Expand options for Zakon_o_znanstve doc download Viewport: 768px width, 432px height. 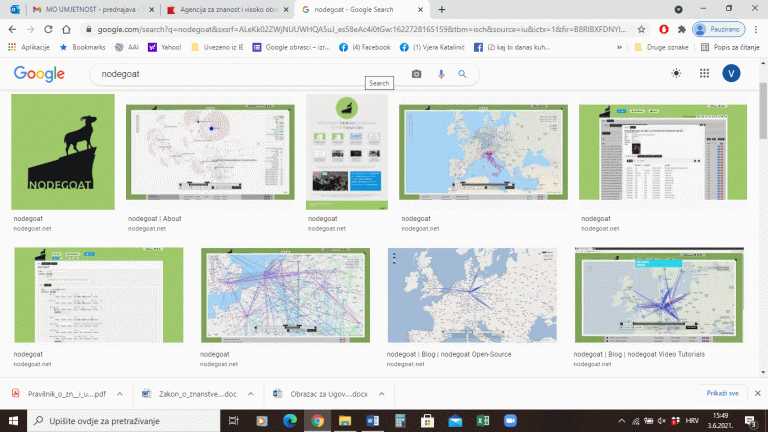250,394
